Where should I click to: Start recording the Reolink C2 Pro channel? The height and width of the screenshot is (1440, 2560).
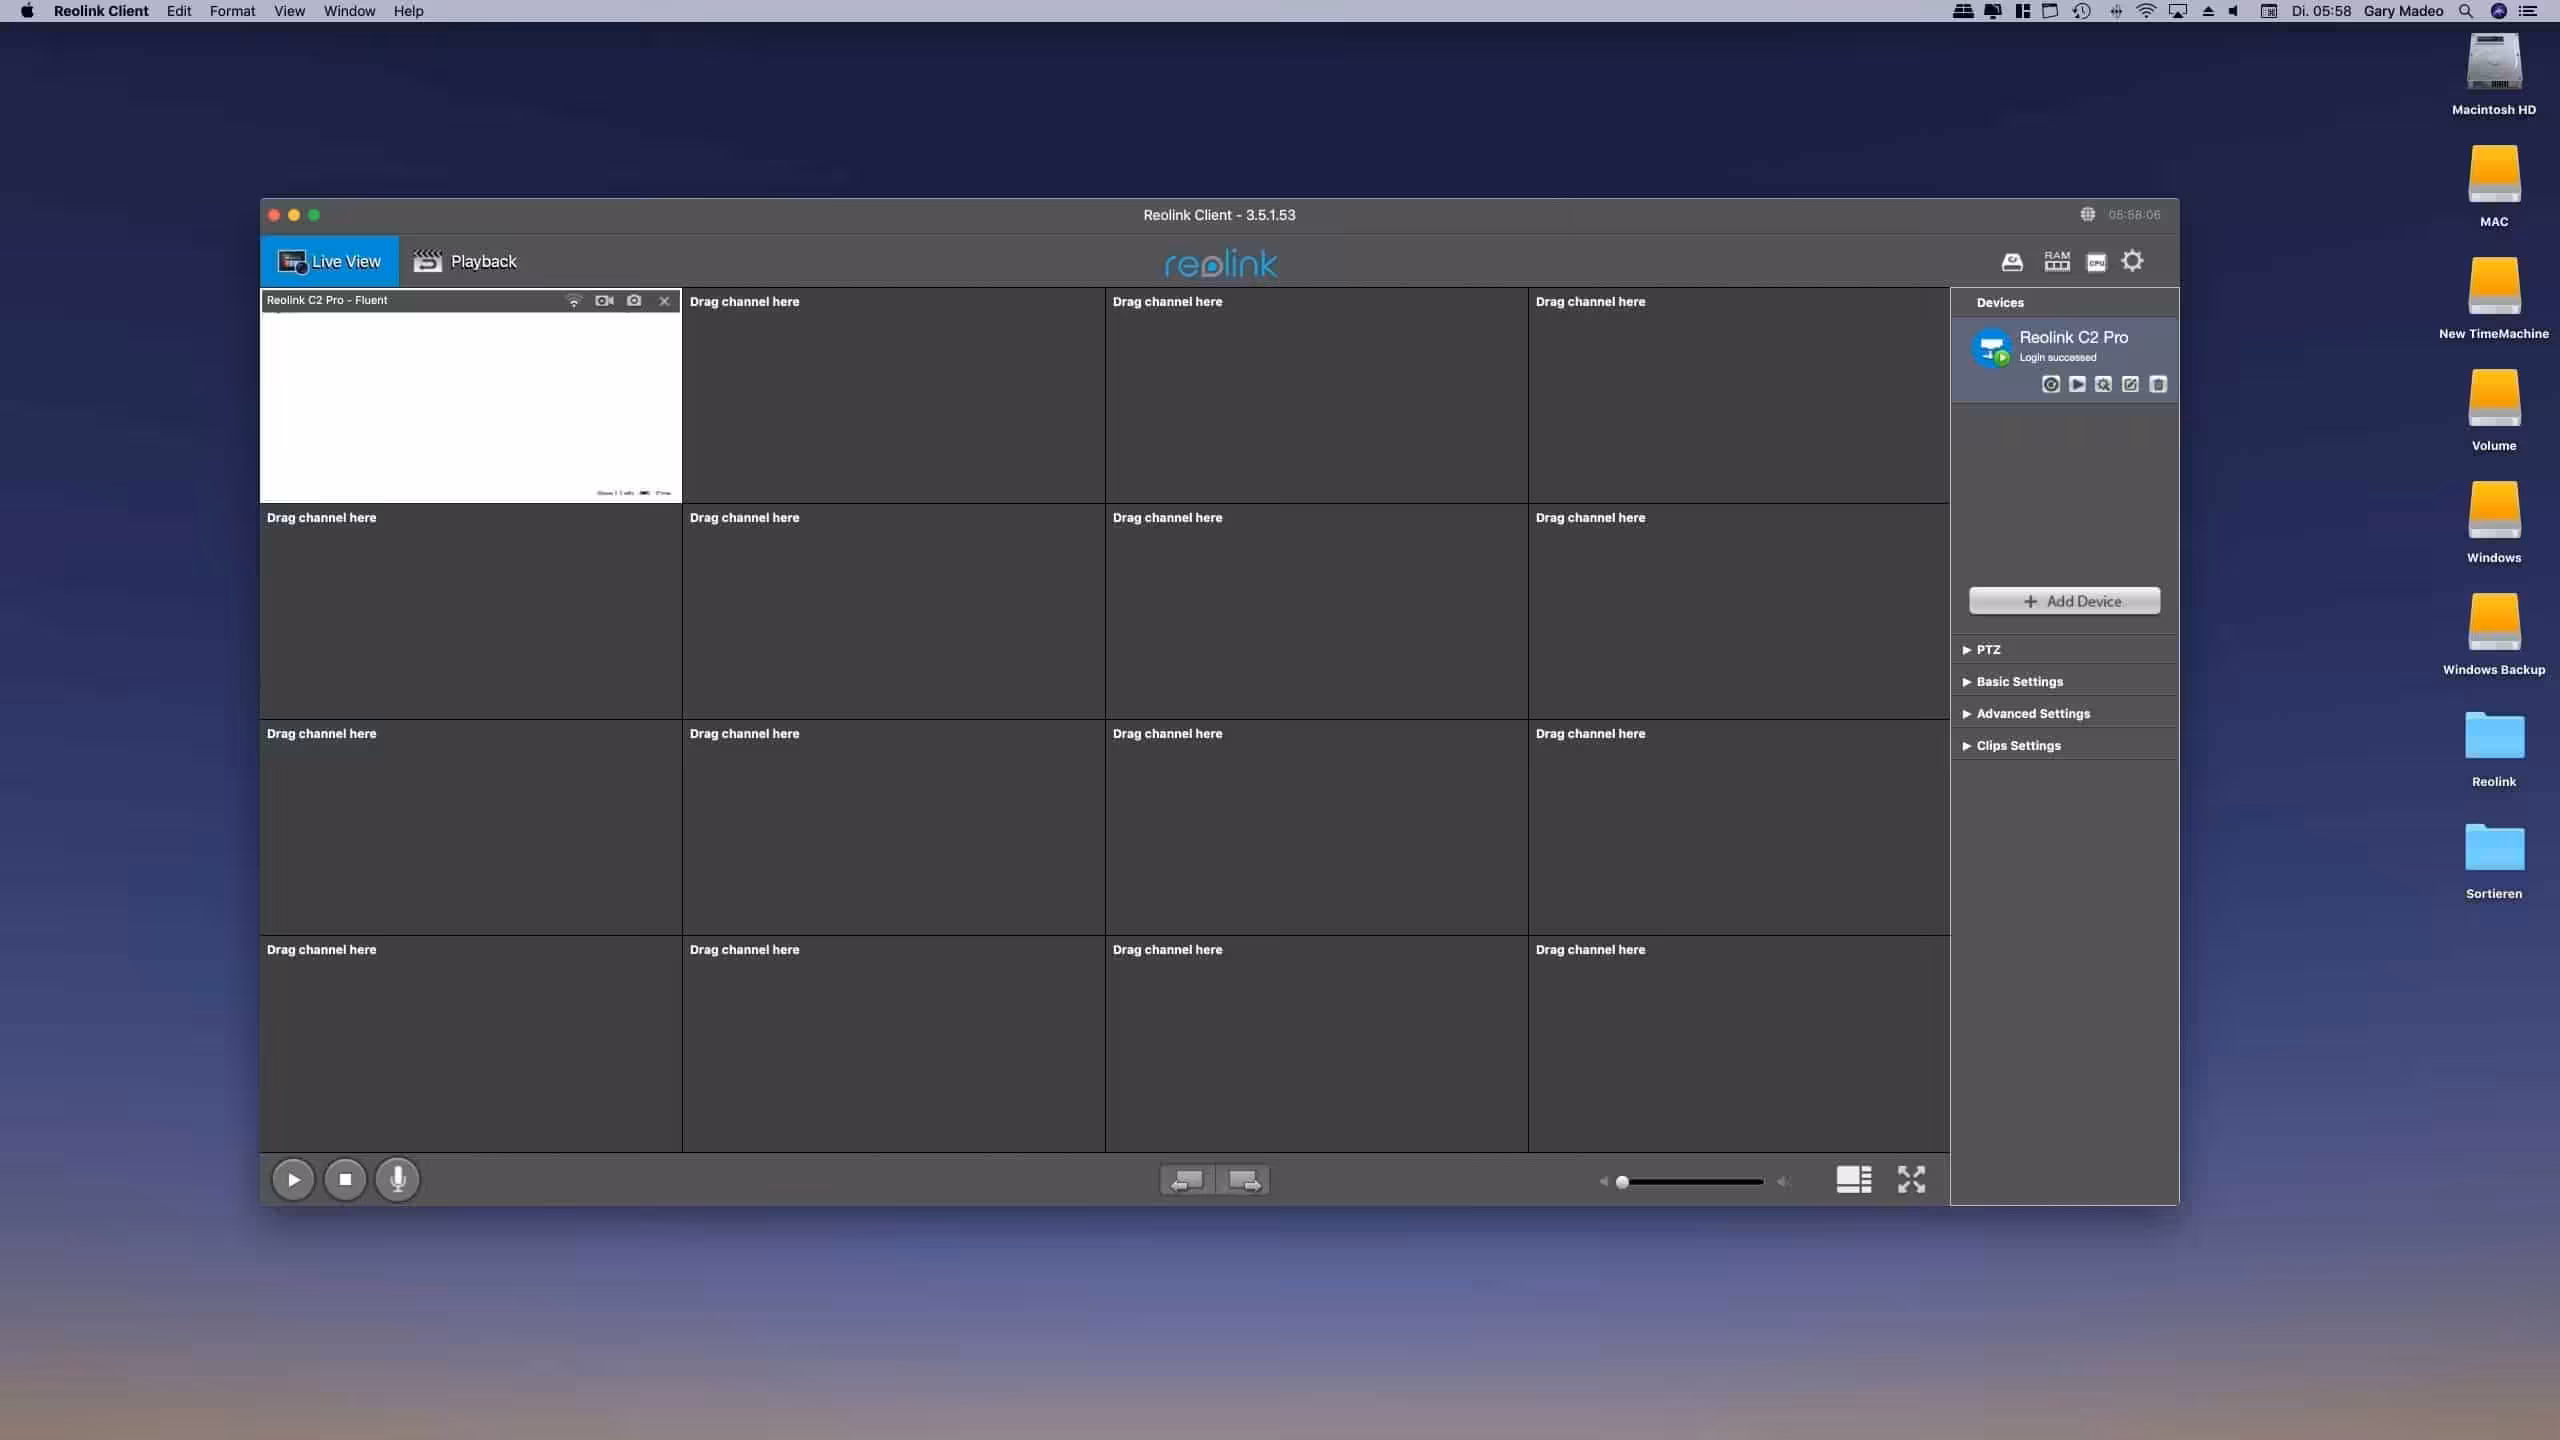coord(604,300)
